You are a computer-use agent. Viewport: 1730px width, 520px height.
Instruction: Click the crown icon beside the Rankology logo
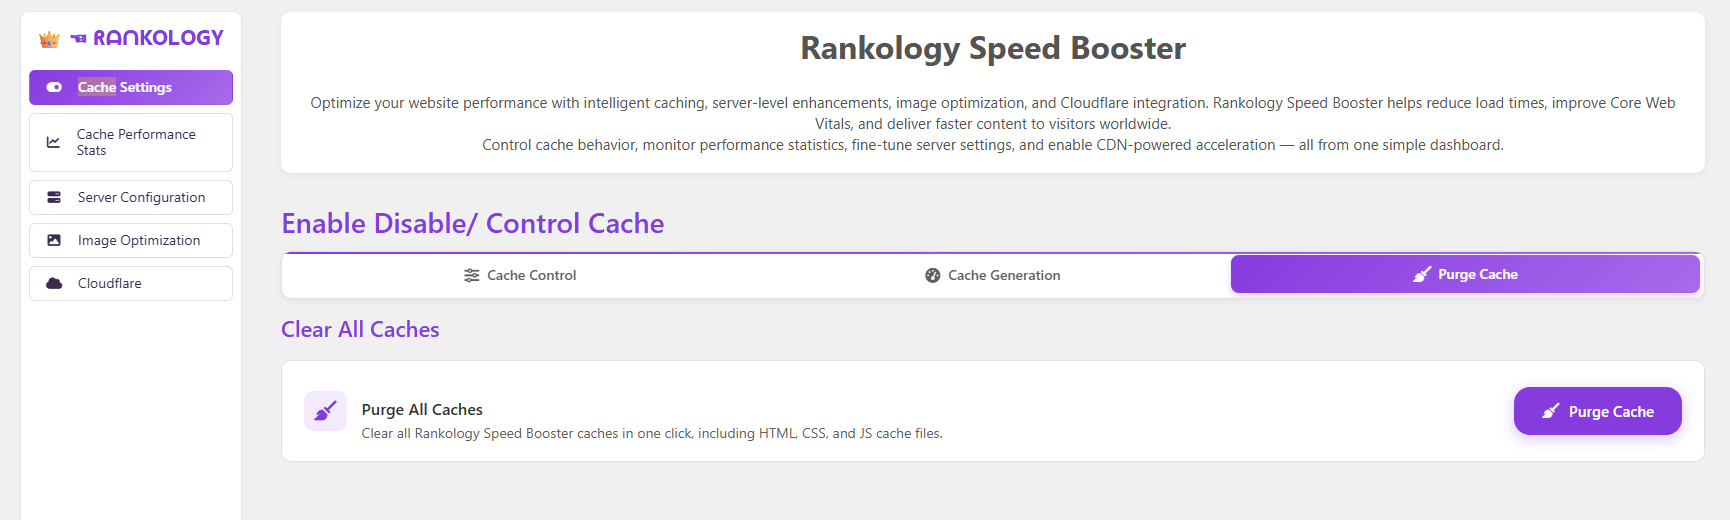[49, 40]
